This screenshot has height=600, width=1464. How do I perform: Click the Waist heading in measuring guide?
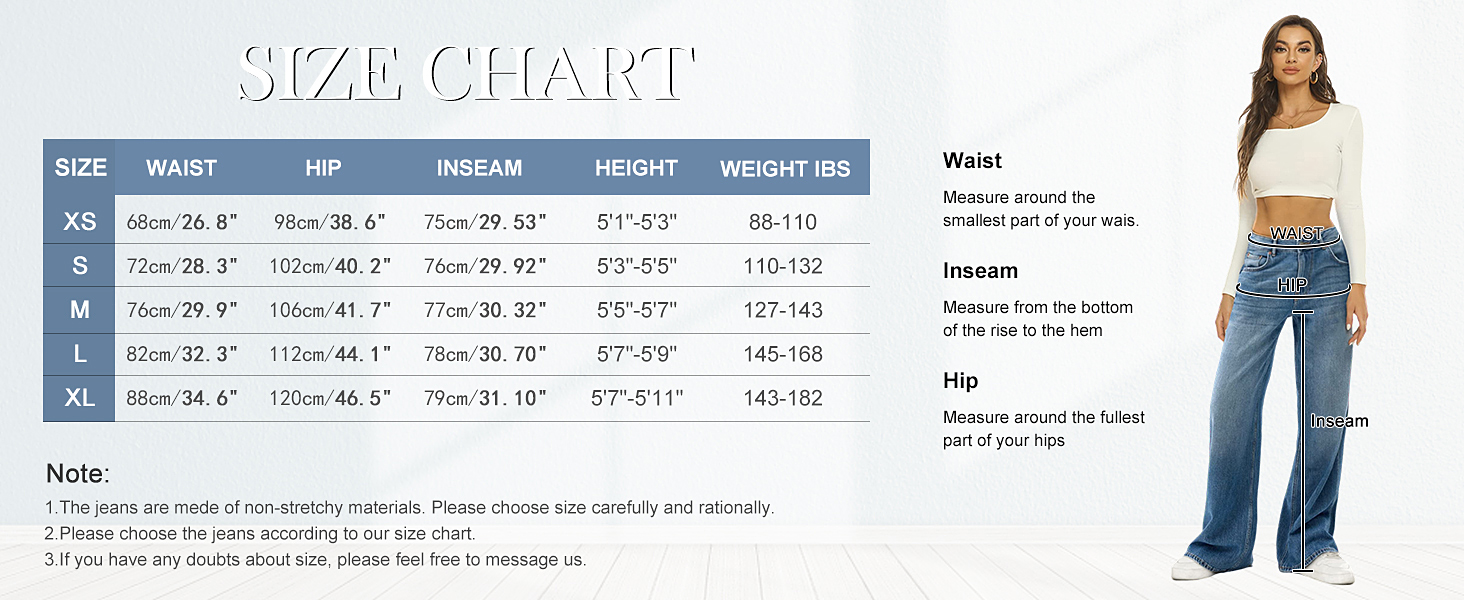[972, 161]
